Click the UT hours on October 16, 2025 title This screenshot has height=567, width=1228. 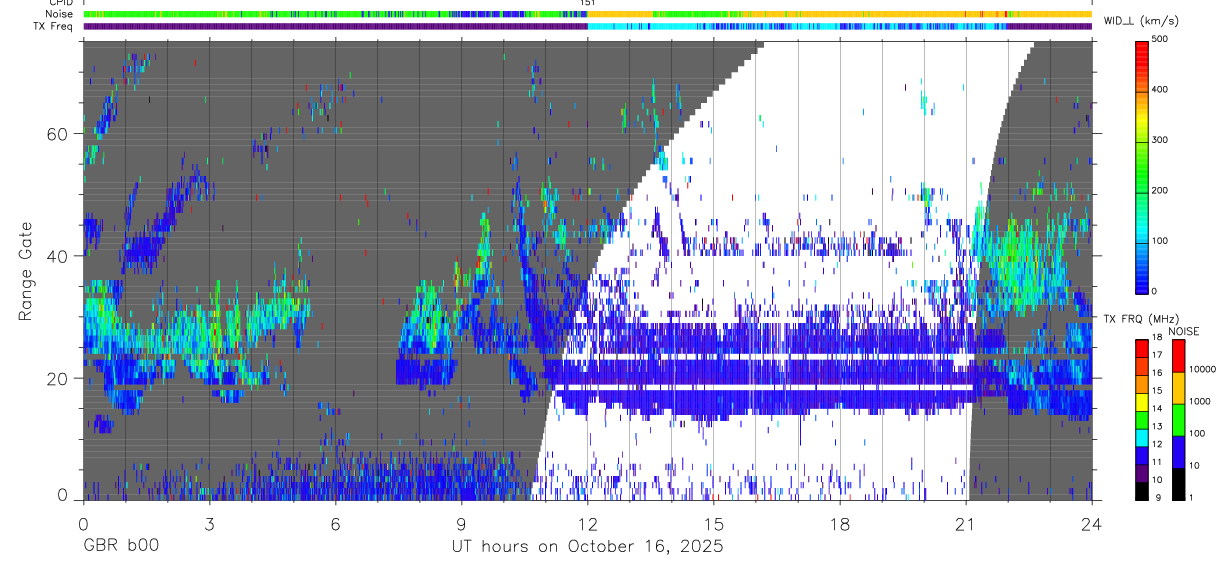point(588,547)
